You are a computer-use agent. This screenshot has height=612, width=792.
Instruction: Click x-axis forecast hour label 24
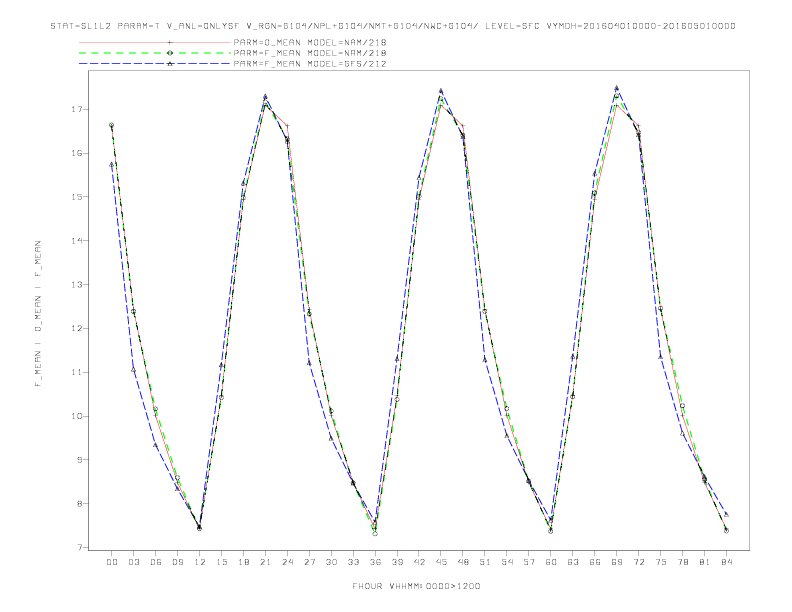pyautogui.click(x=287, y=562)
